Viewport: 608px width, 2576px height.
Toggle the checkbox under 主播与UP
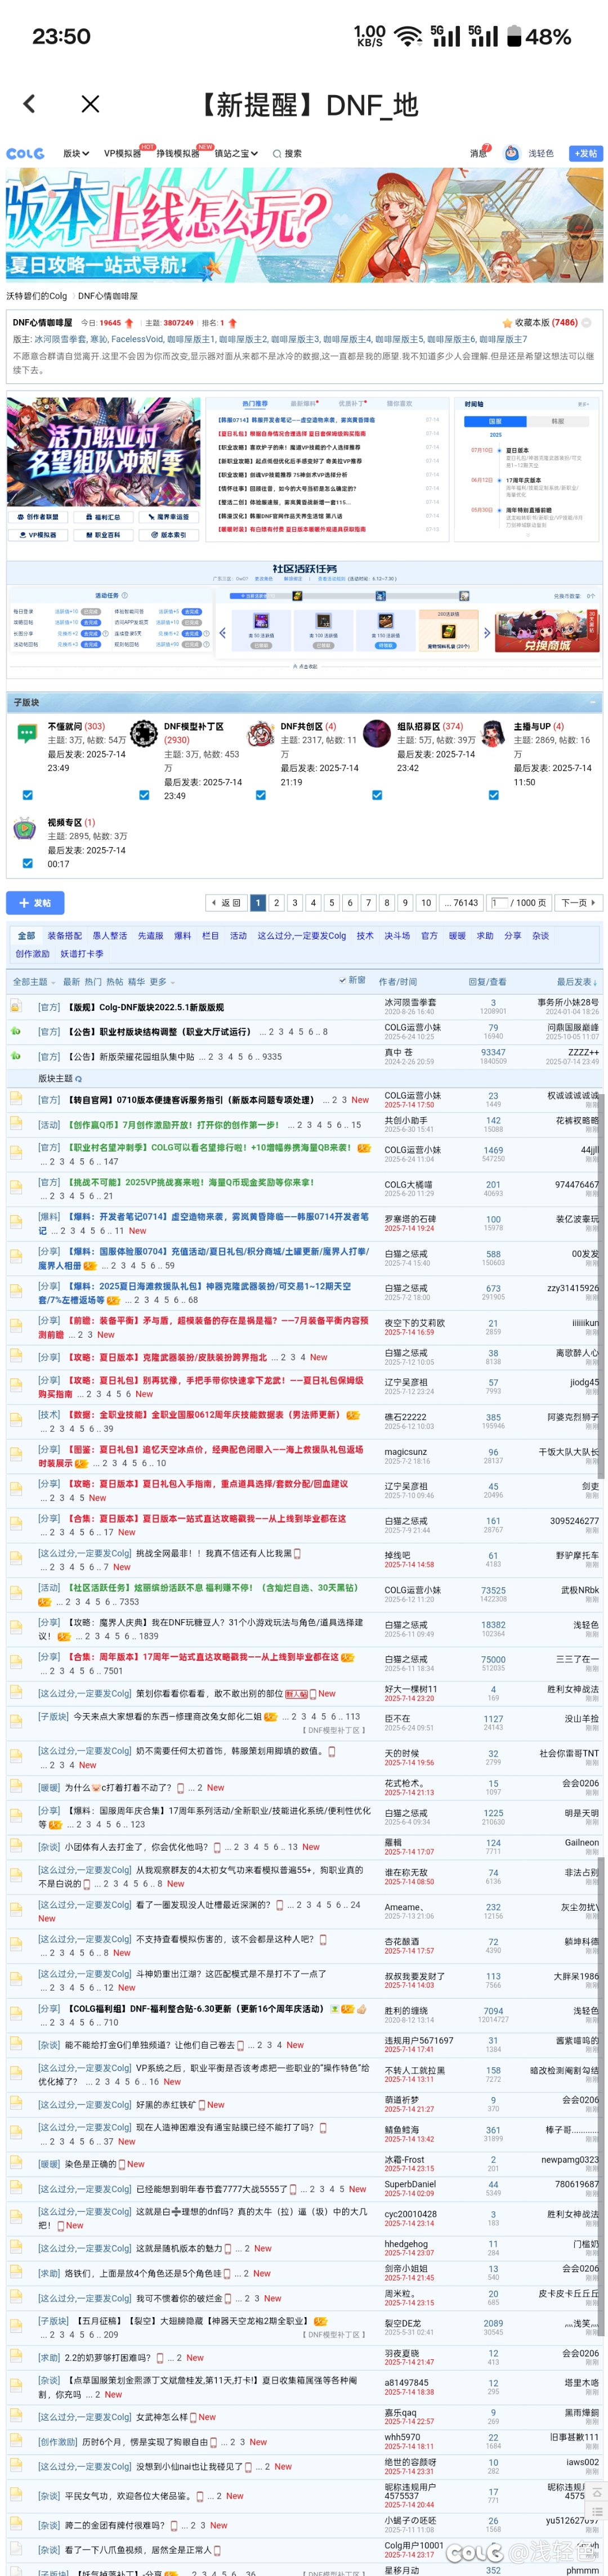(x=493, y=795)
